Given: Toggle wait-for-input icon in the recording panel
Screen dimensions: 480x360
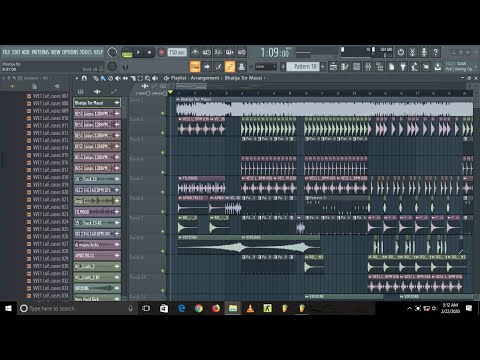Looking at the screenshot, I should point(207,52).
